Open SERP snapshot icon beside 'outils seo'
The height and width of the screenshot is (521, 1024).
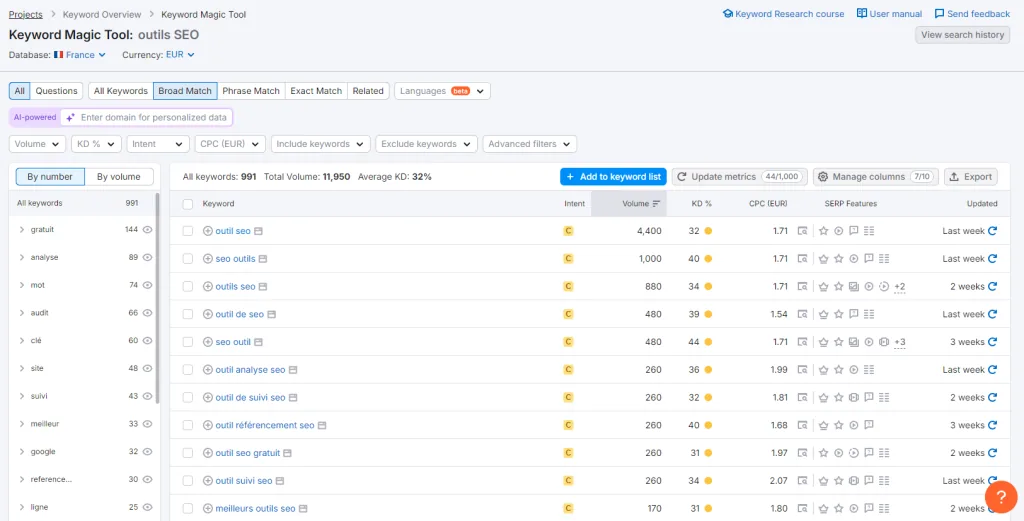coord(263,287)
